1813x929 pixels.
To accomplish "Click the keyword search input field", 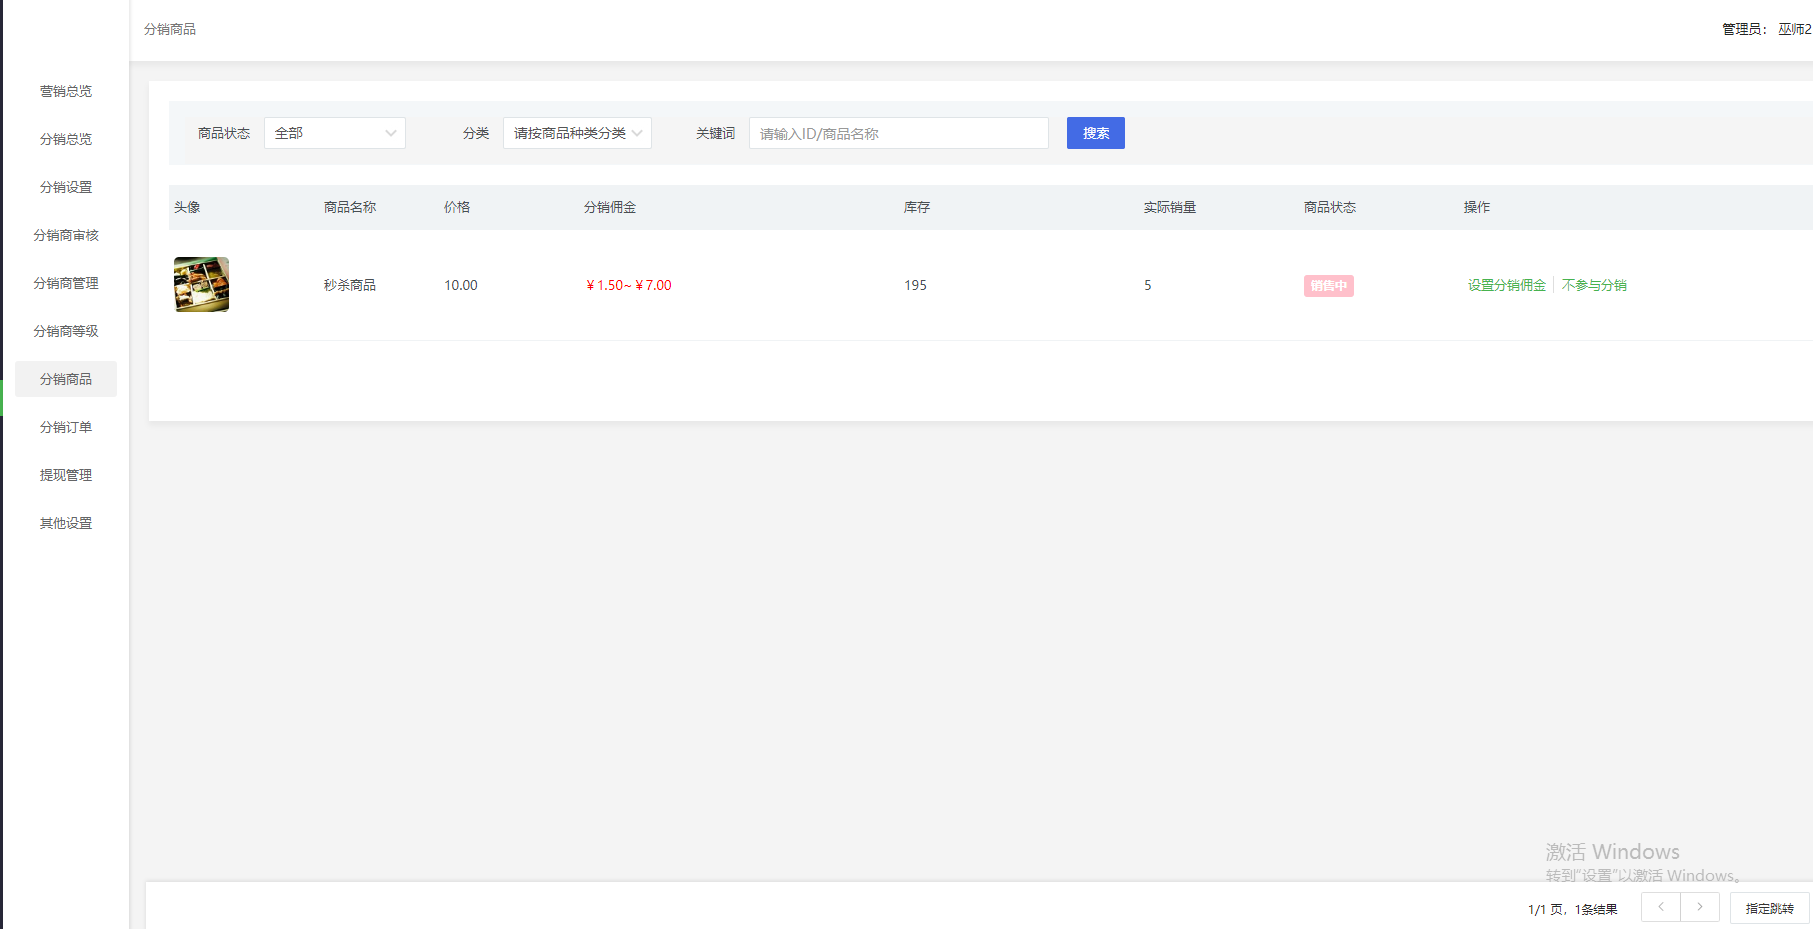I will tap(898, 133).
